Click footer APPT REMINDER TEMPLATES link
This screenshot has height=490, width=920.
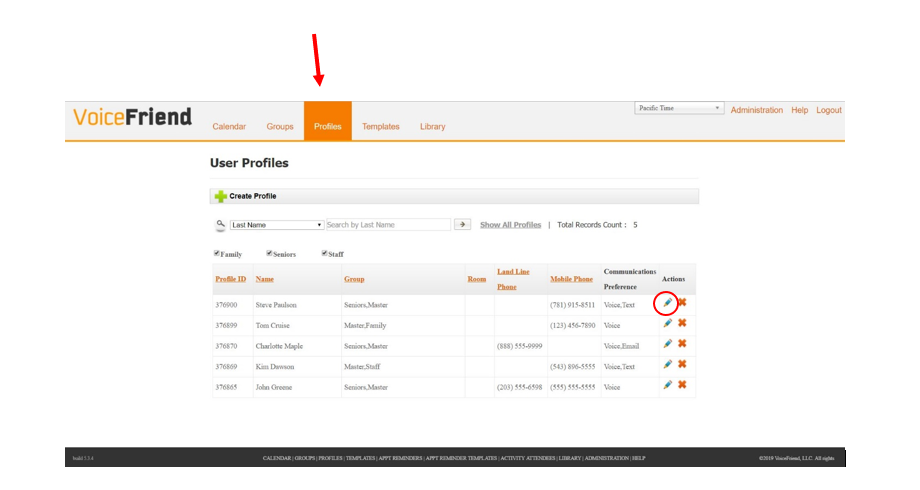461,458
